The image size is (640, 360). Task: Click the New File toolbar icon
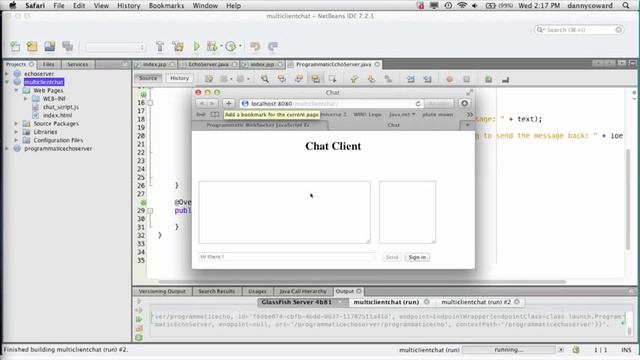[x=15, y=47]
